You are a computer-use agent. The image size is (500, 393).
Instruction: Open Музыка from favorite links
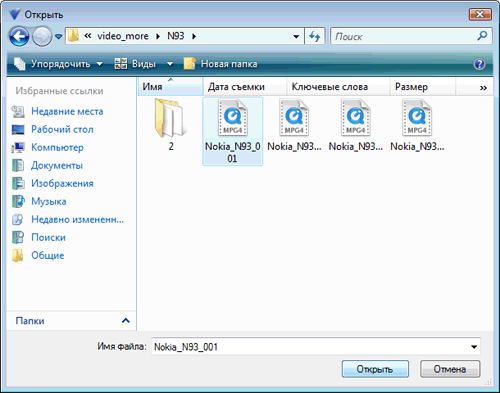coord(49,201)
